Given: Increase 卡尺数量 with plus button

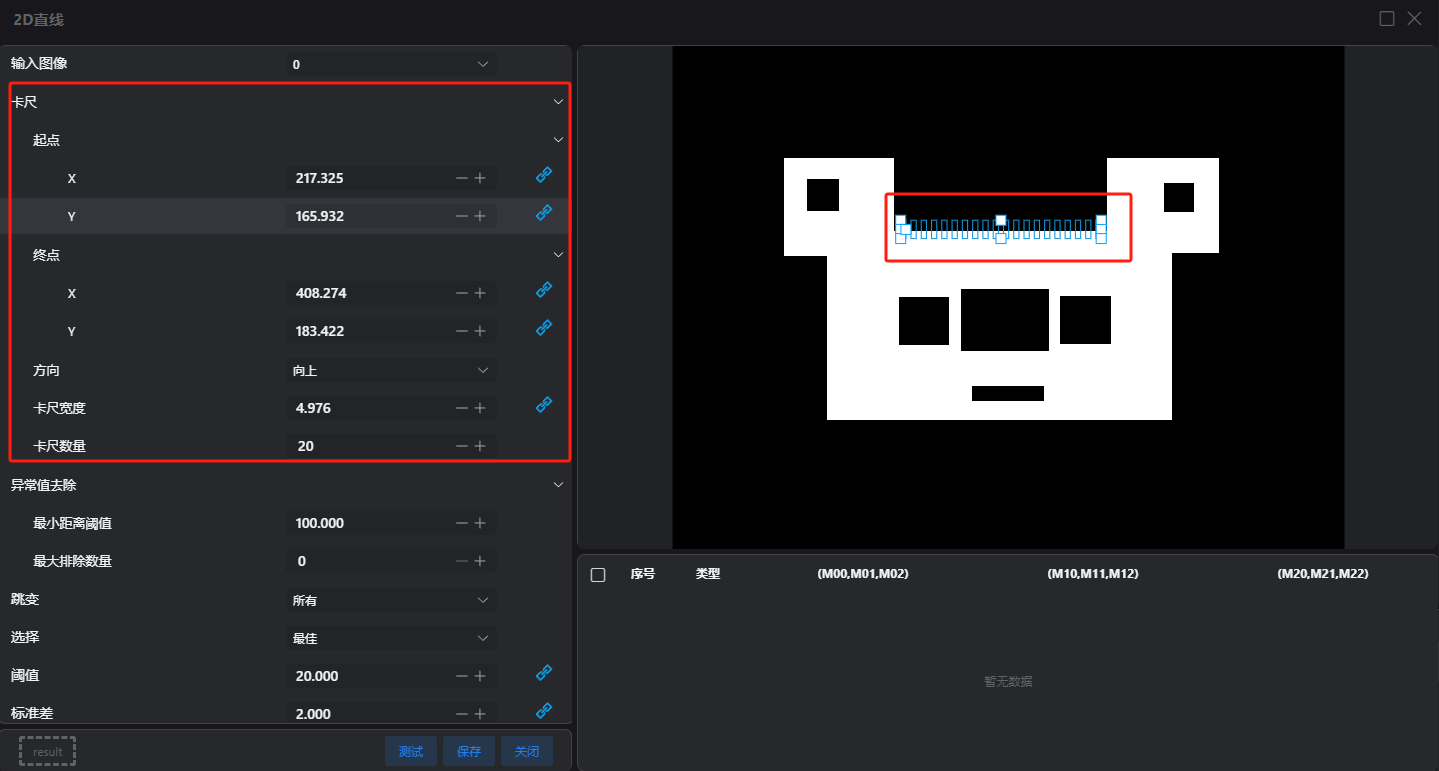Looking at the screenshot, I should tap(480, 446).
